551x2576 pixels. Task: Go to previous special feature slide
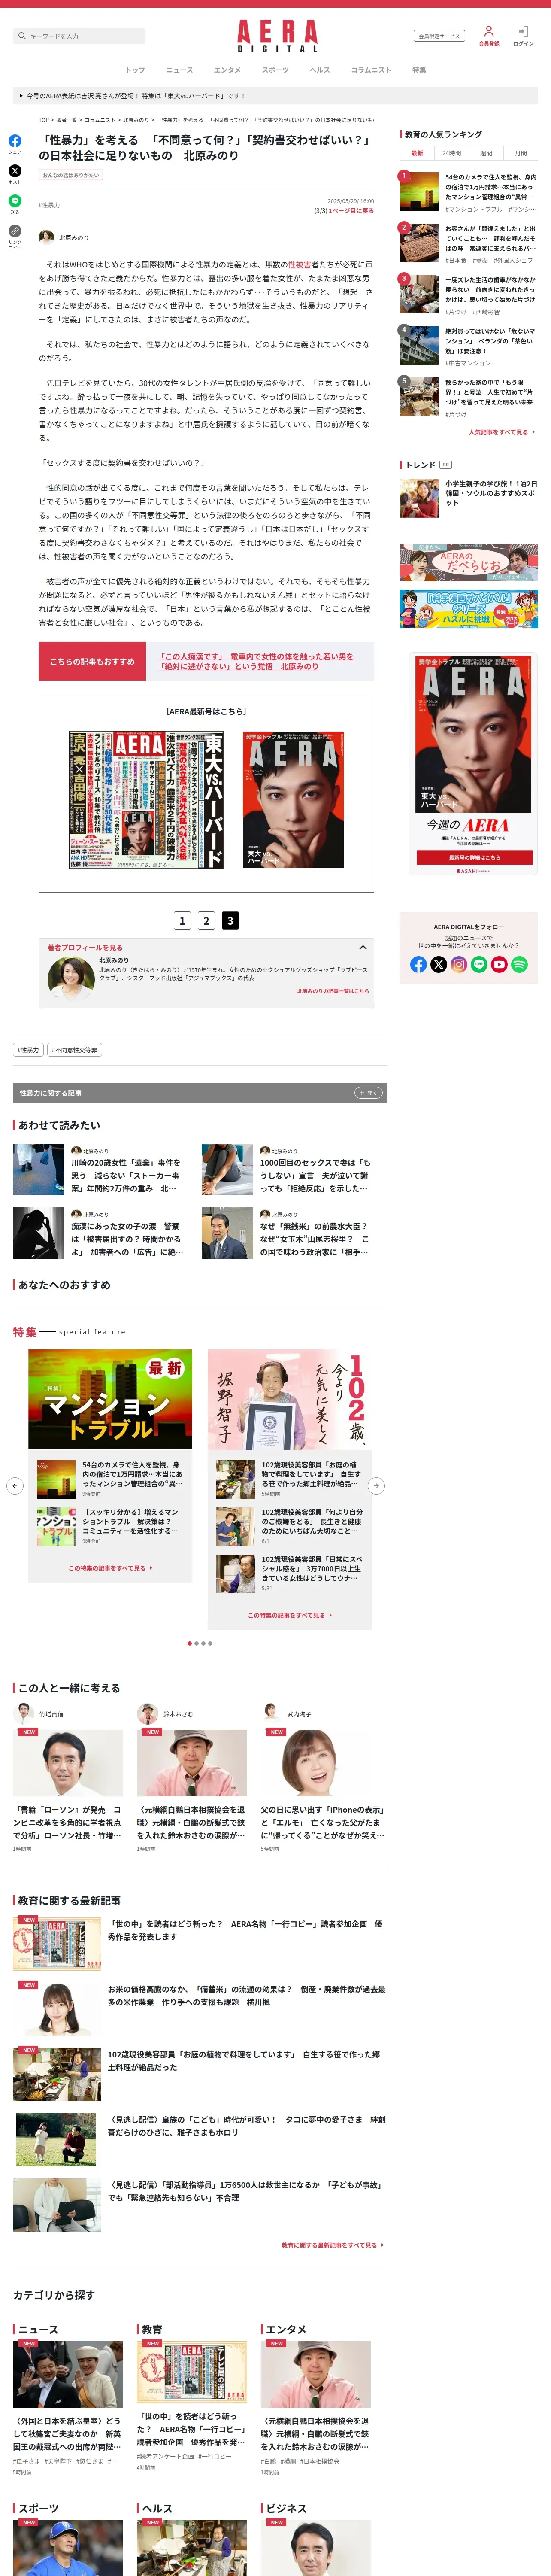point(15,1486)
